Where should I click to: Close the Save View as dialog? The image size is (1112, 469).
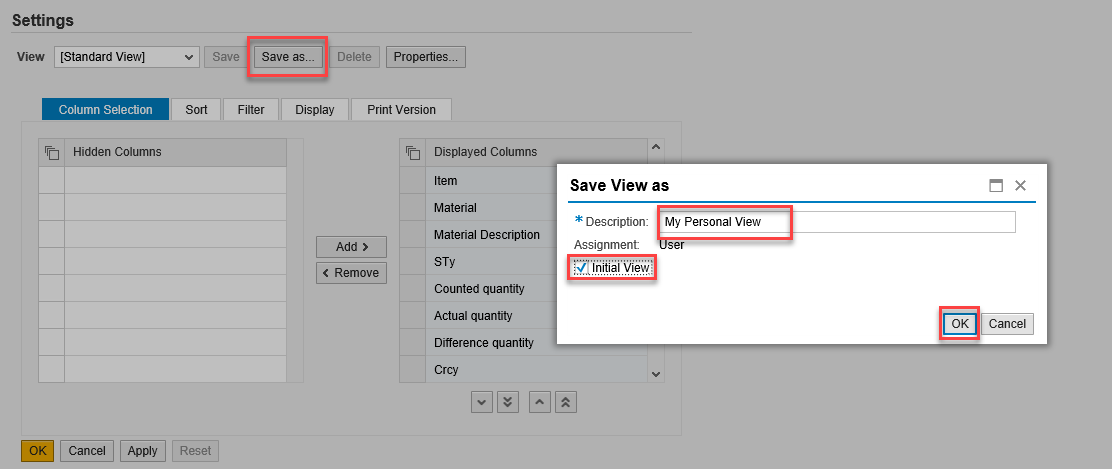pos(1021,186)
